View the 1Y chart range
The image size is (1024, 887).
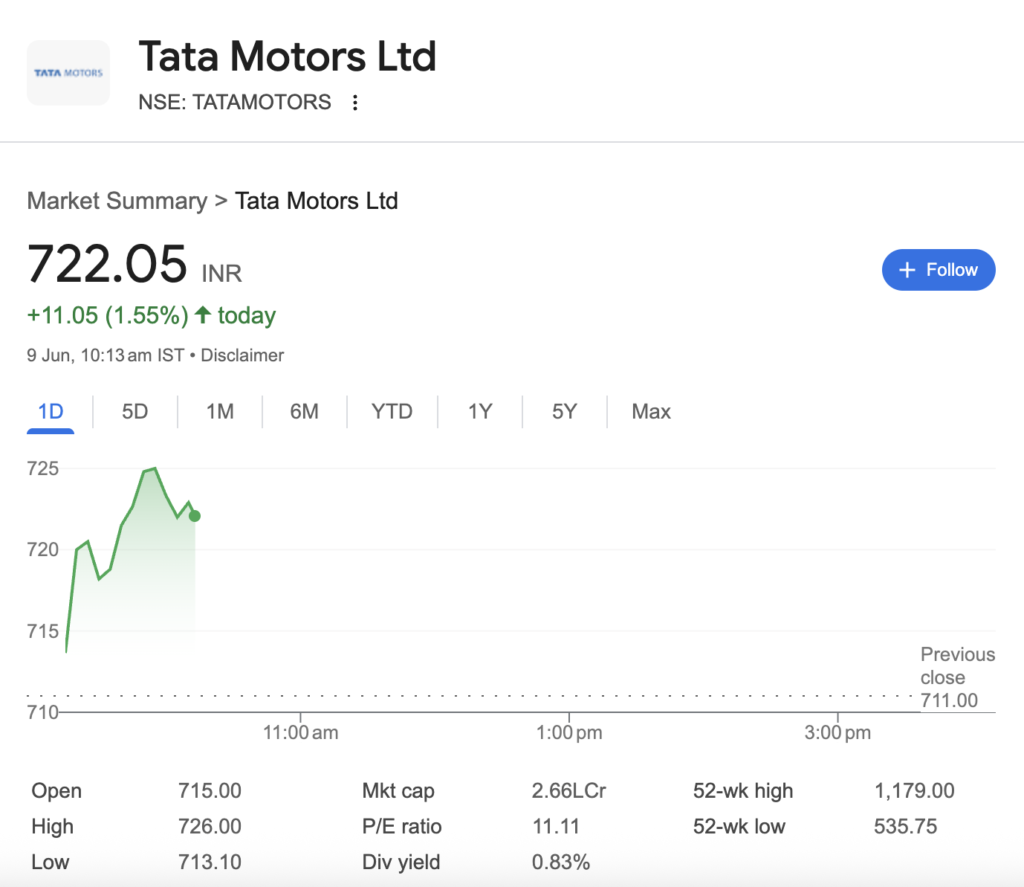click(x=480, y=411)
